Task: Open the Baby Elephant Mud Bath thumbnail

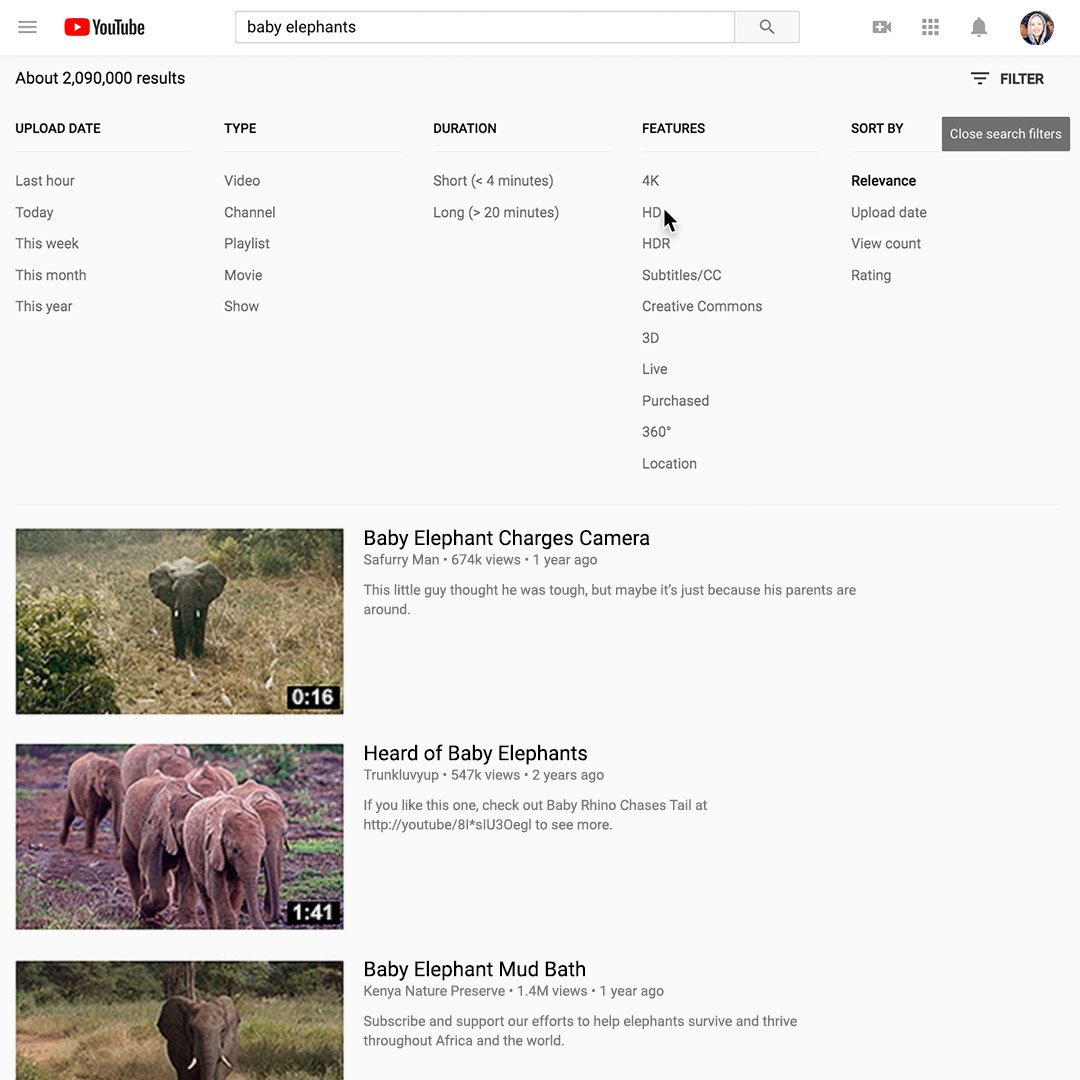Action: click(x=179, y=1020)
